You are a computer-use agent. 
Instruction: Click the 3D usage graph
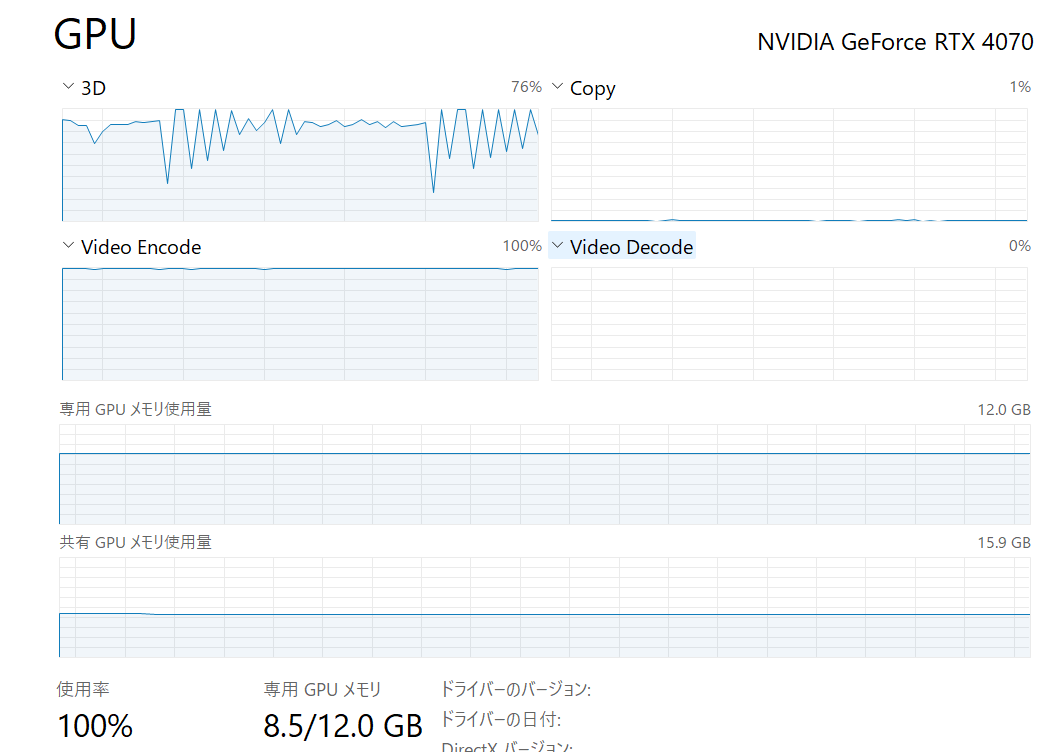point(300,164)
